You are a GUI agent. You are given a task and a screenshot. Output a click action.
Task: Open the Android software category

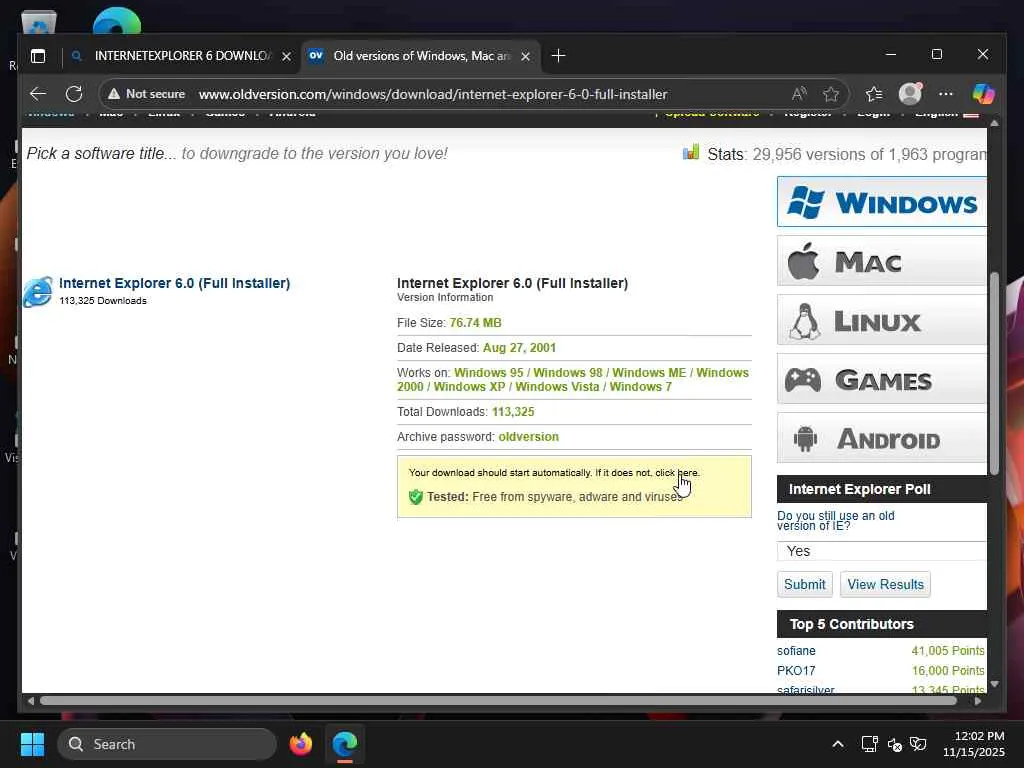(882, 438)
